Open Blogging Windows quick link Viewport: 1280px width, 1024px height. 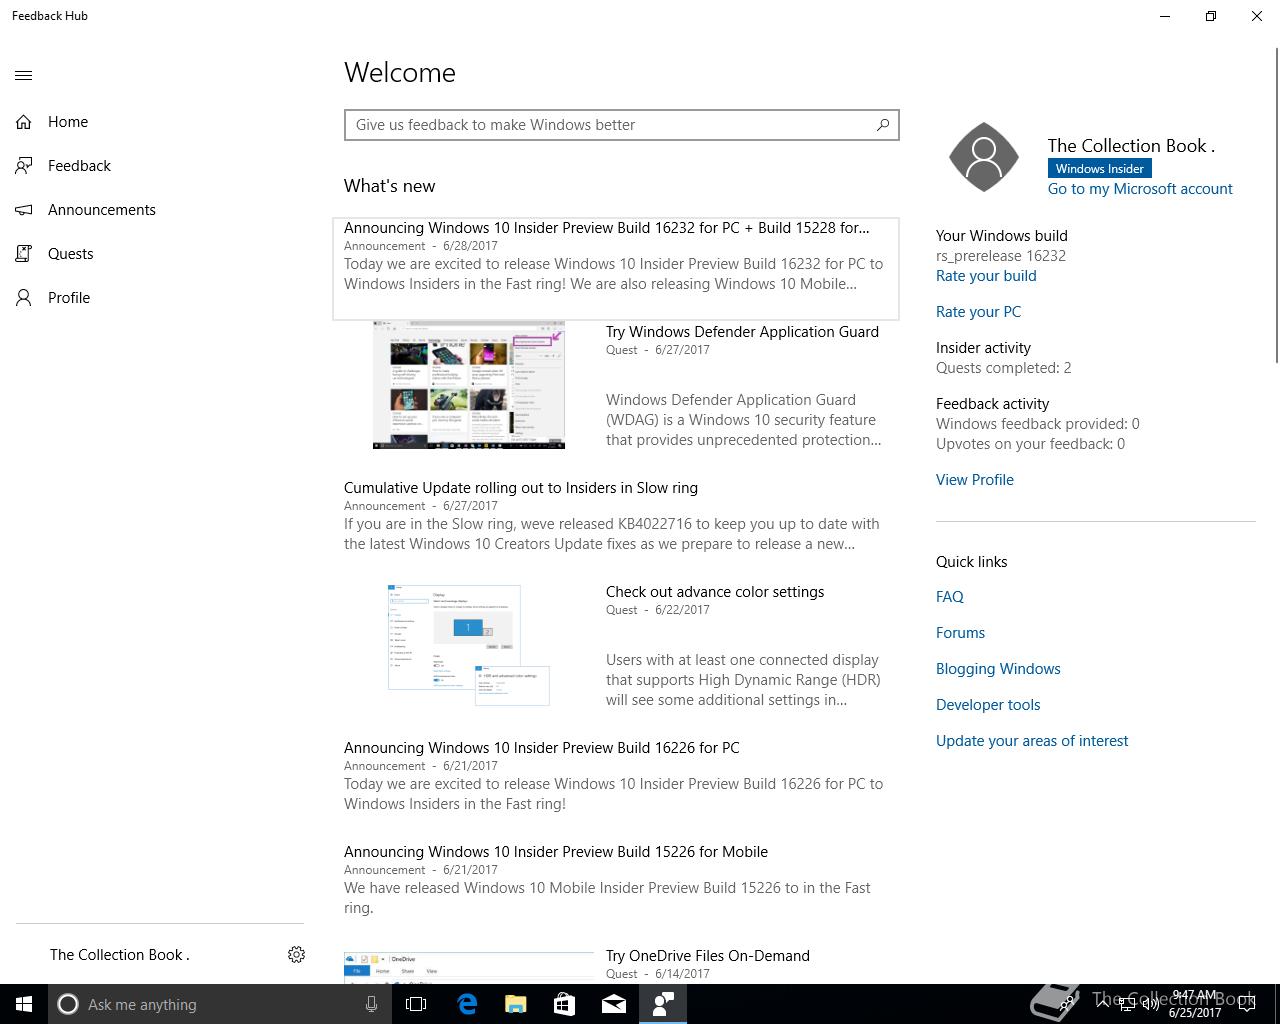(x=998, y=669)
